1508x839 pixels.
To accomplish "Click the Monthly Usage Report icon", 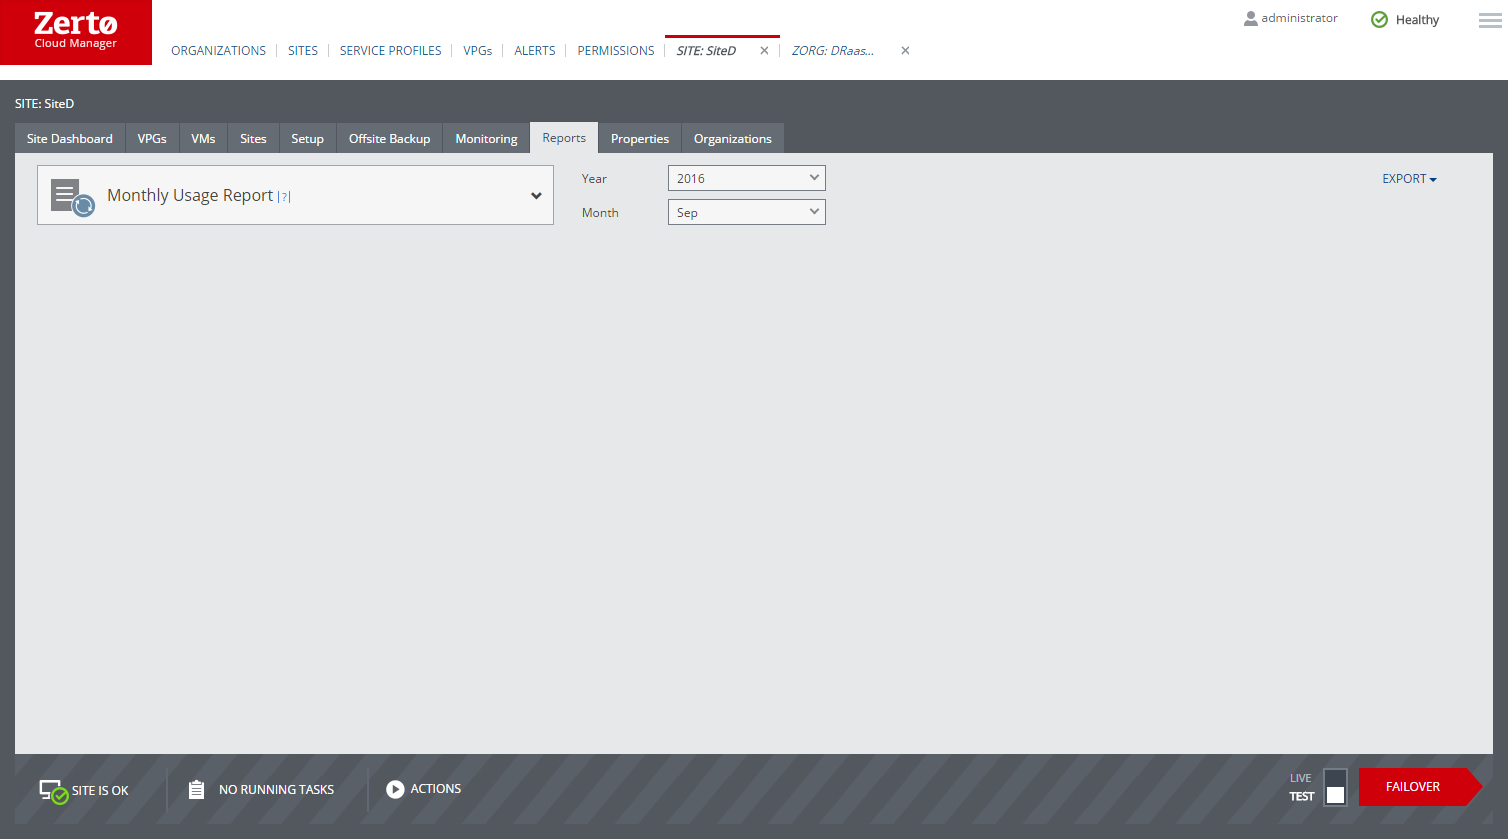I will (73, 196).
